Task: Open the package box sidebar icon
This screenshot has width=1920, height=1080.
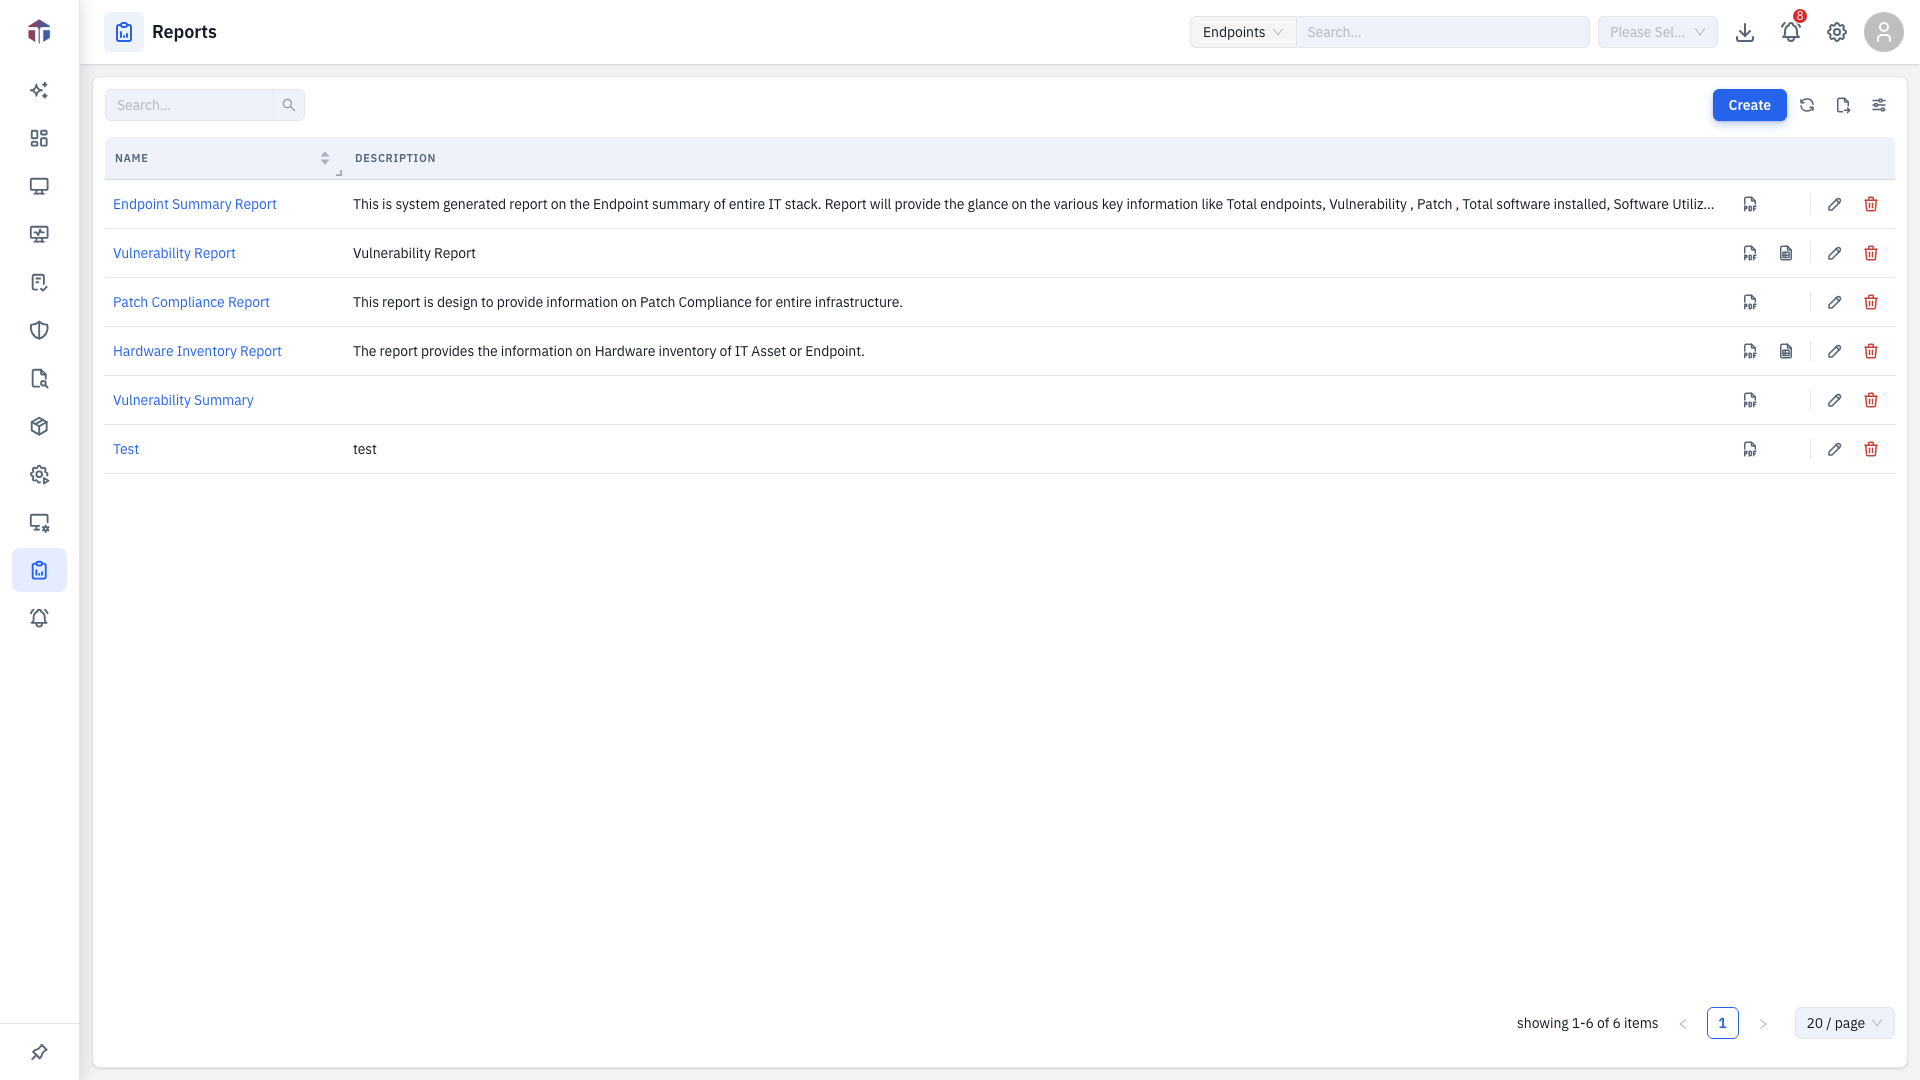Action: pyautogui.click(x=39, y=426)
